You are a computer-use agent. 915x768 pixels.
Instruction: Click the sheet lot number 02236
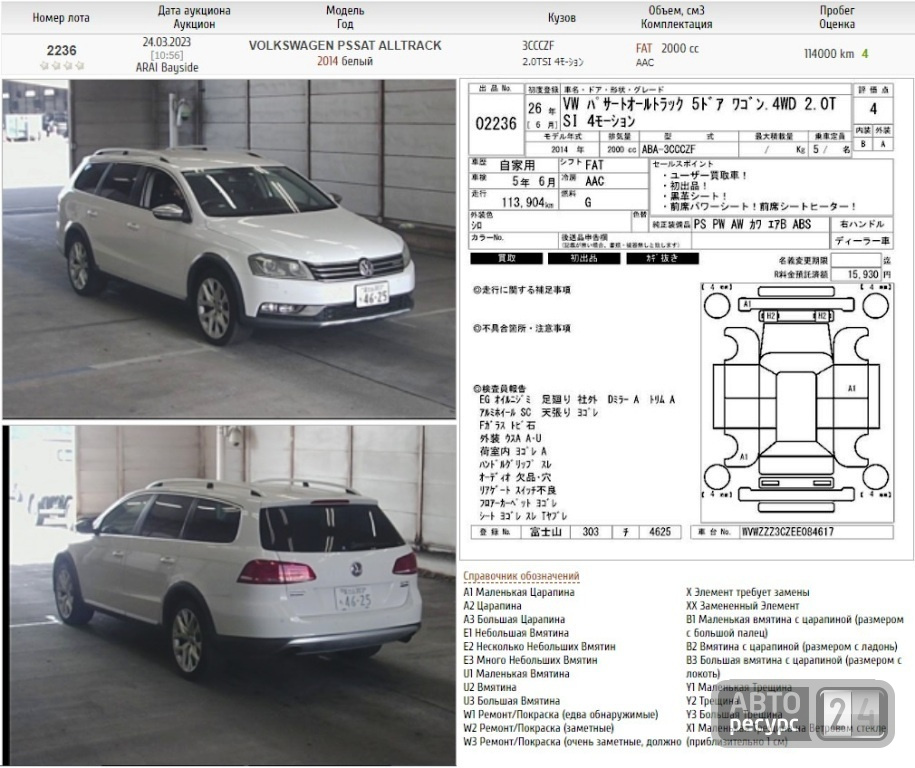click(x=496, y=124)
